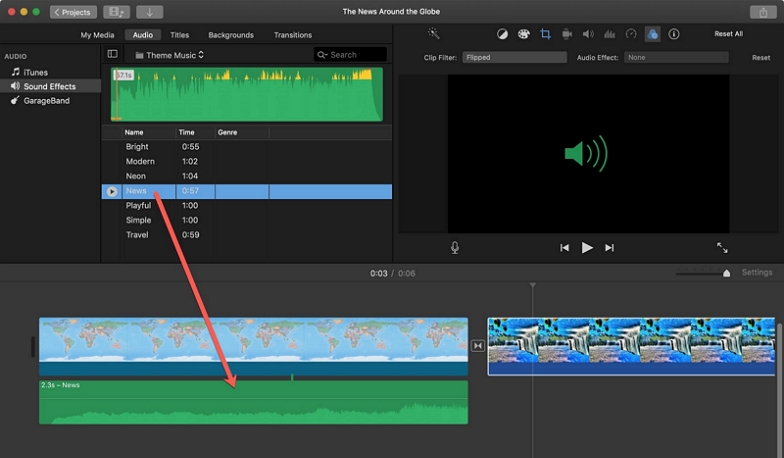784x458 pixels.
Task: Skip to the previous clip
Action: point(564,248)
